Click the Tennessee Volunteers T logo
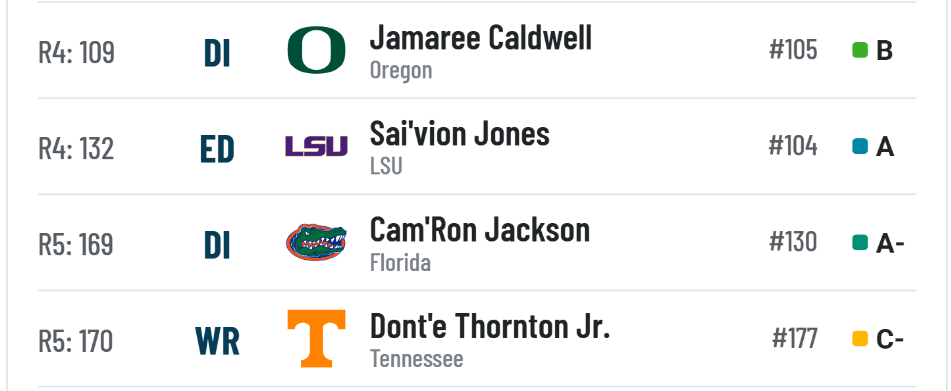This screenshot has width=951, height=391. pyautogui.click(x=317, y=339)
